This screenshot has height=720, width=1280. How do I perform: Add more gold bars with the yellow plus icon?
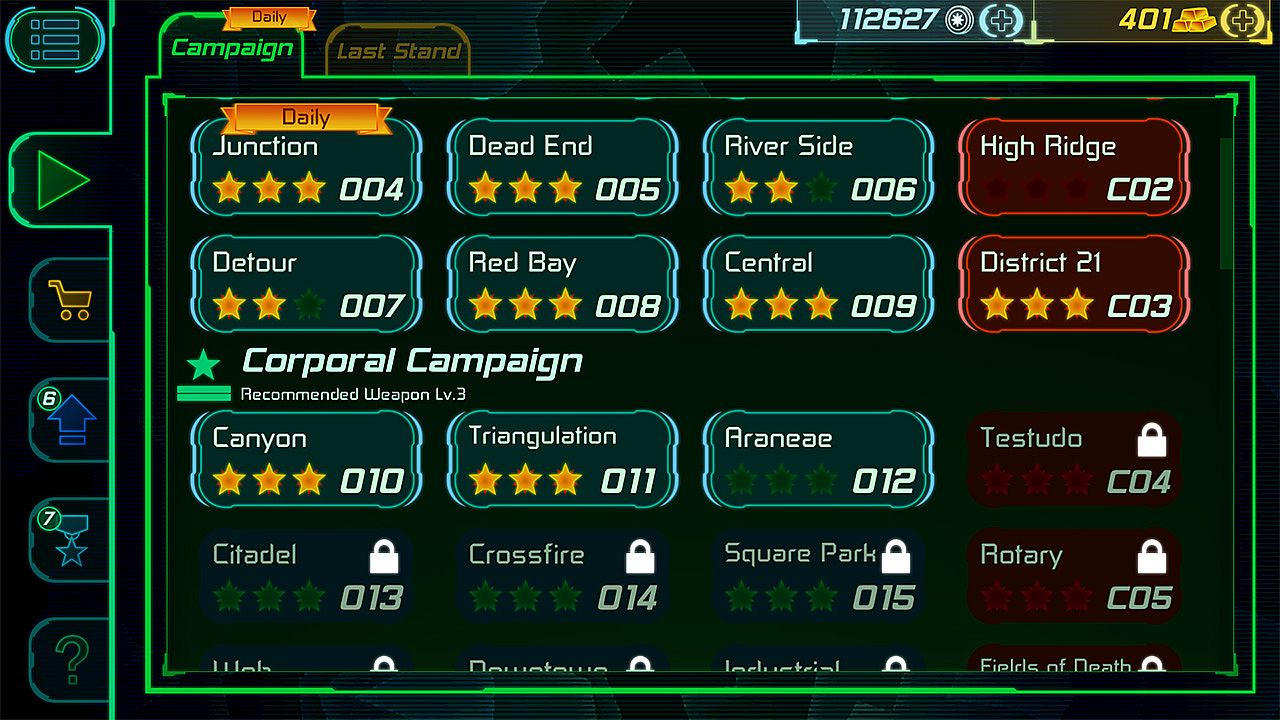point(1243,20)
